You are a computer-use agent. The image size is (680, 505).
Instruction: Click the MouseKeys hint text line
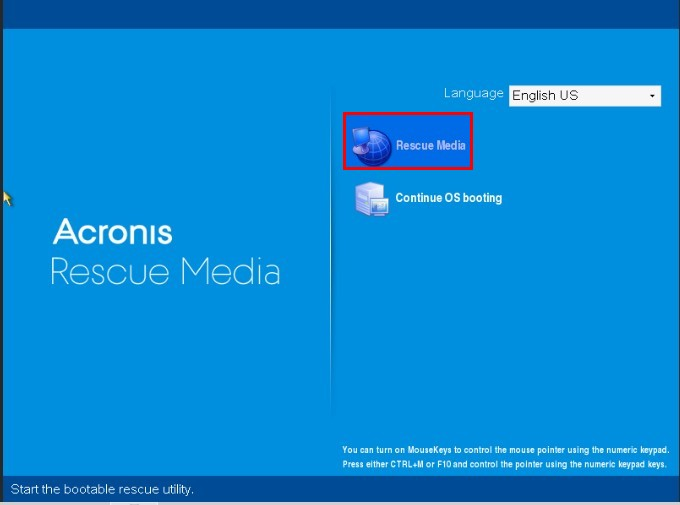point(505,450)
